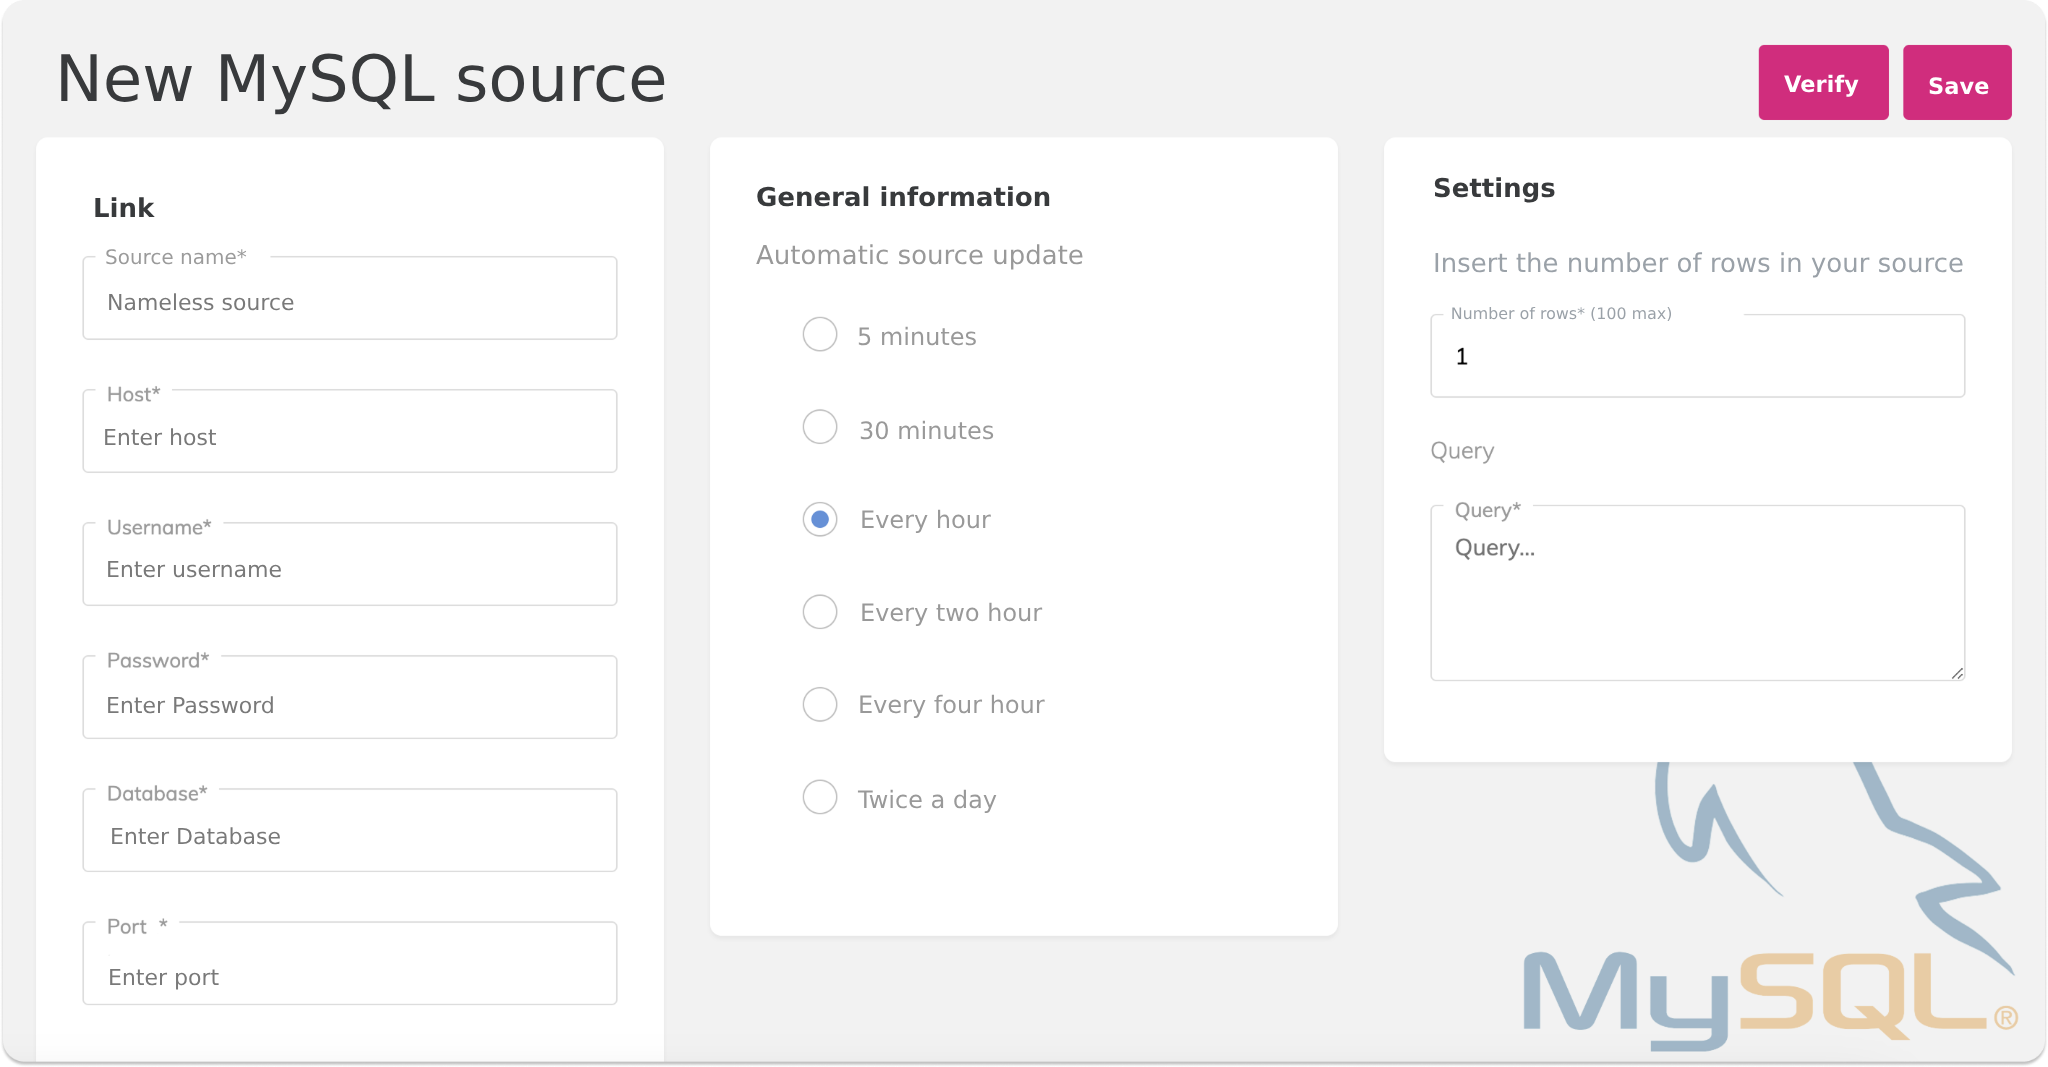Select the Username input field
This screenshot has height=1067, width=2048.
click(x=350, y=564)
